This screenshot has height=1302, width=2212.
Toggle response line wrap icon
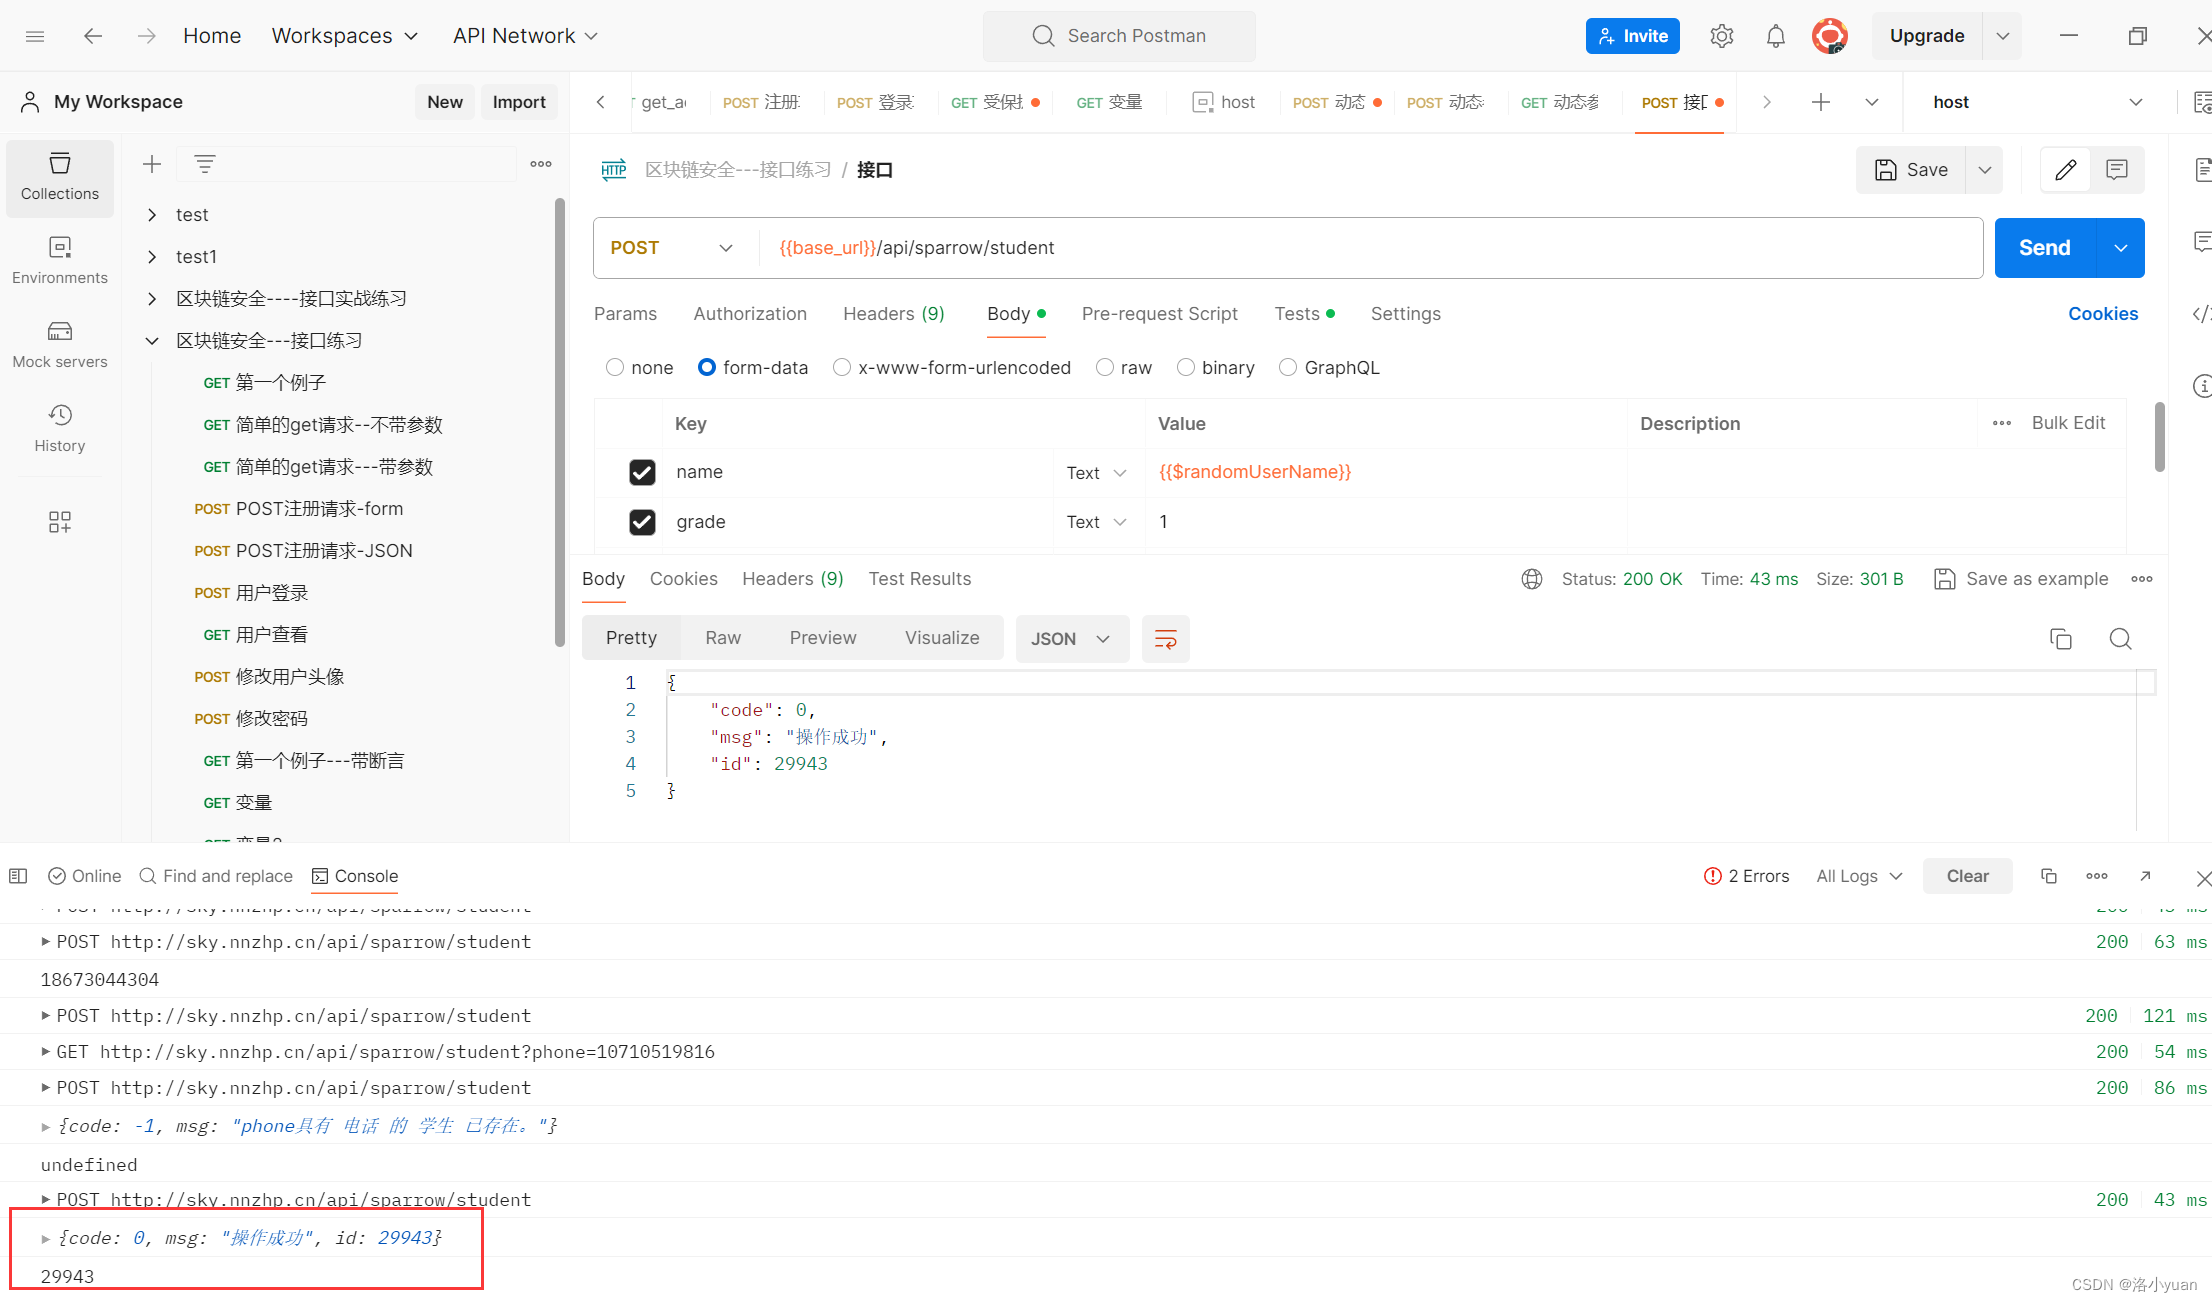pyautogui.click(x=1166, y=639)
